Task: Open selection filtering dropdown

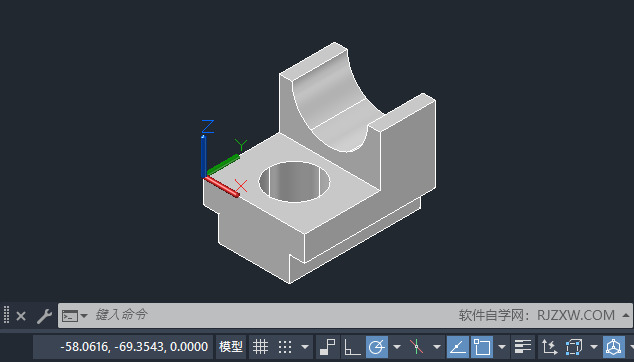Action: [x=594, y=347]
